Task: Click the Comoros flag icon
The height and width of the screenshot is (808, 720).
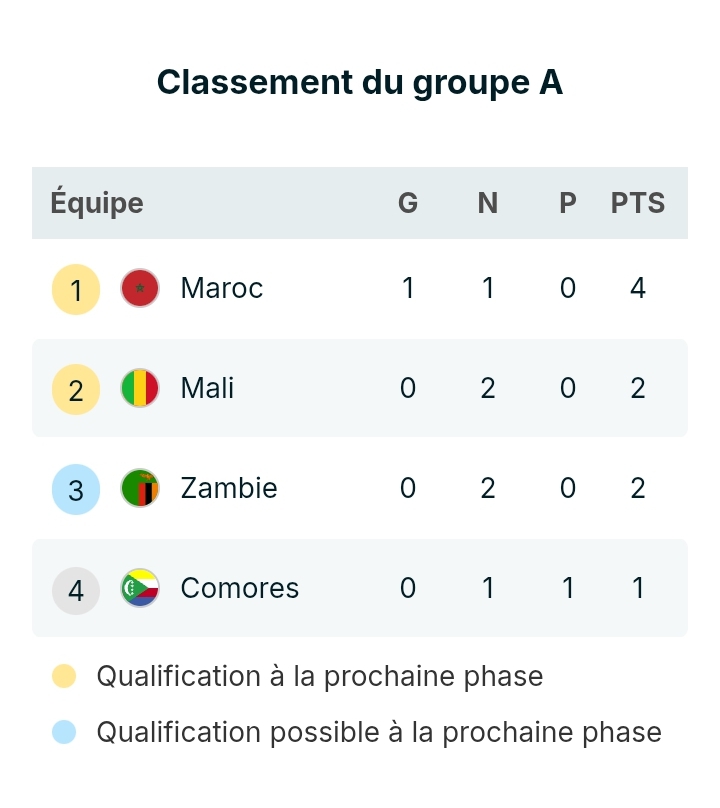Action: 140,588
